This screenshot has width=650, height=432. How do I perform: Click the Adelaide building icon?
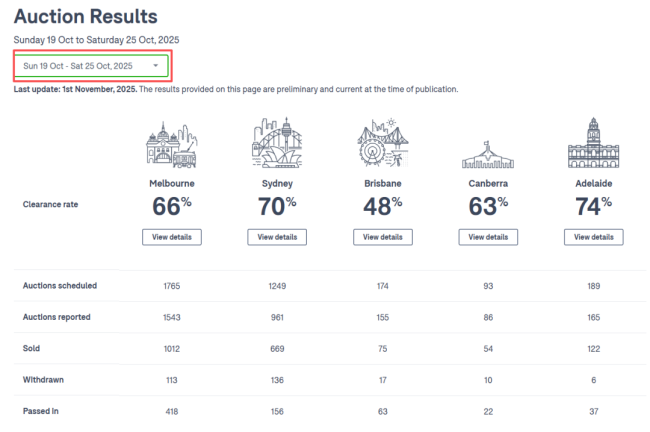click(x=593, y=144)
